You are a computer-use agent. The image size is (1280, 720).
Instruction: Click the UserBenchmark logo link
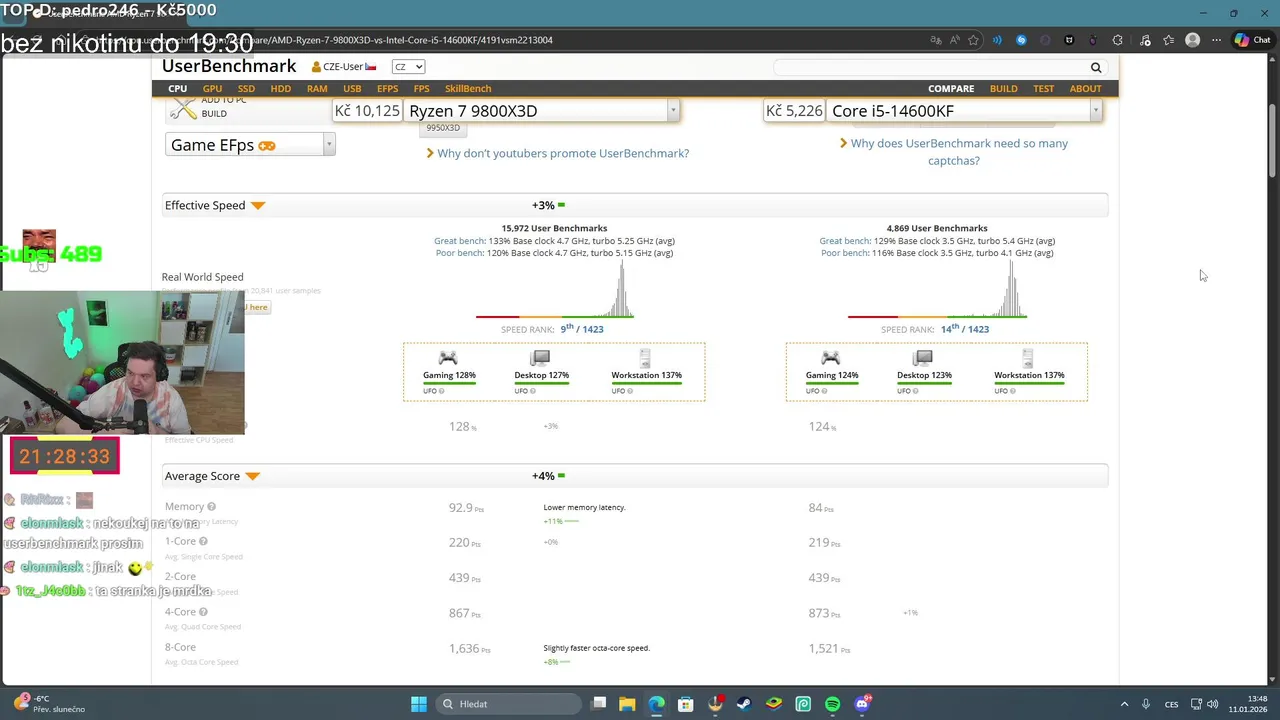point(229,66)
